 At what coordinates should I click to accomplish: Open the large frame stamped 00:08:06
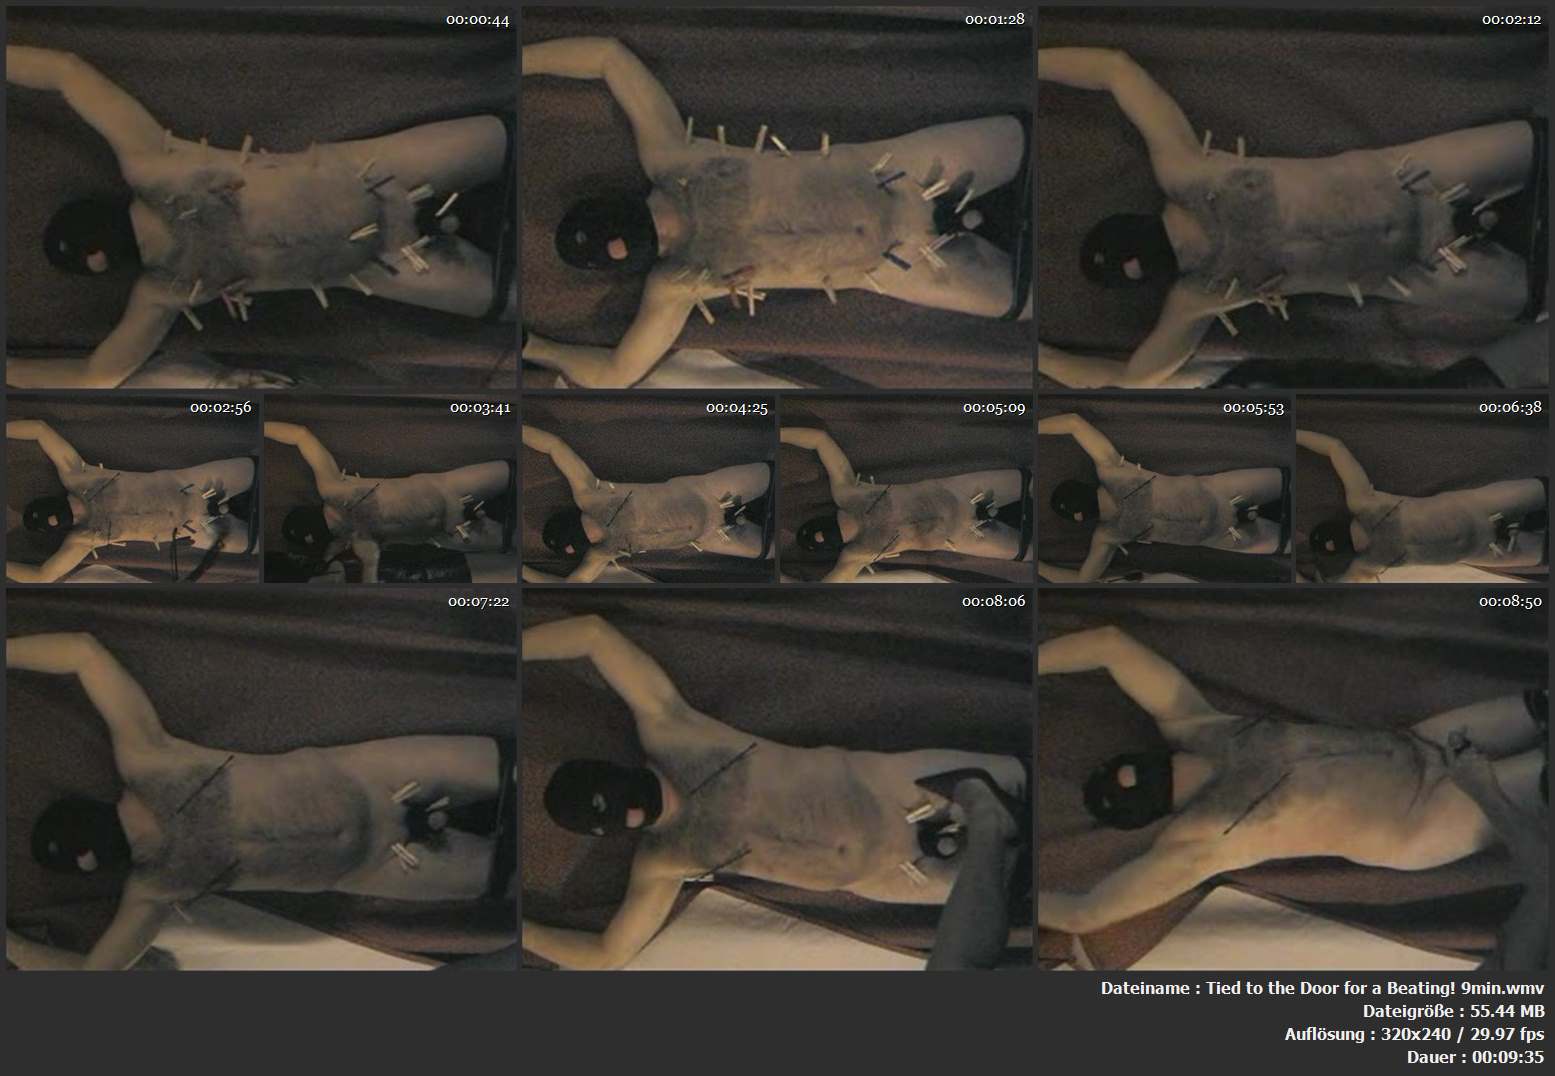777,779
